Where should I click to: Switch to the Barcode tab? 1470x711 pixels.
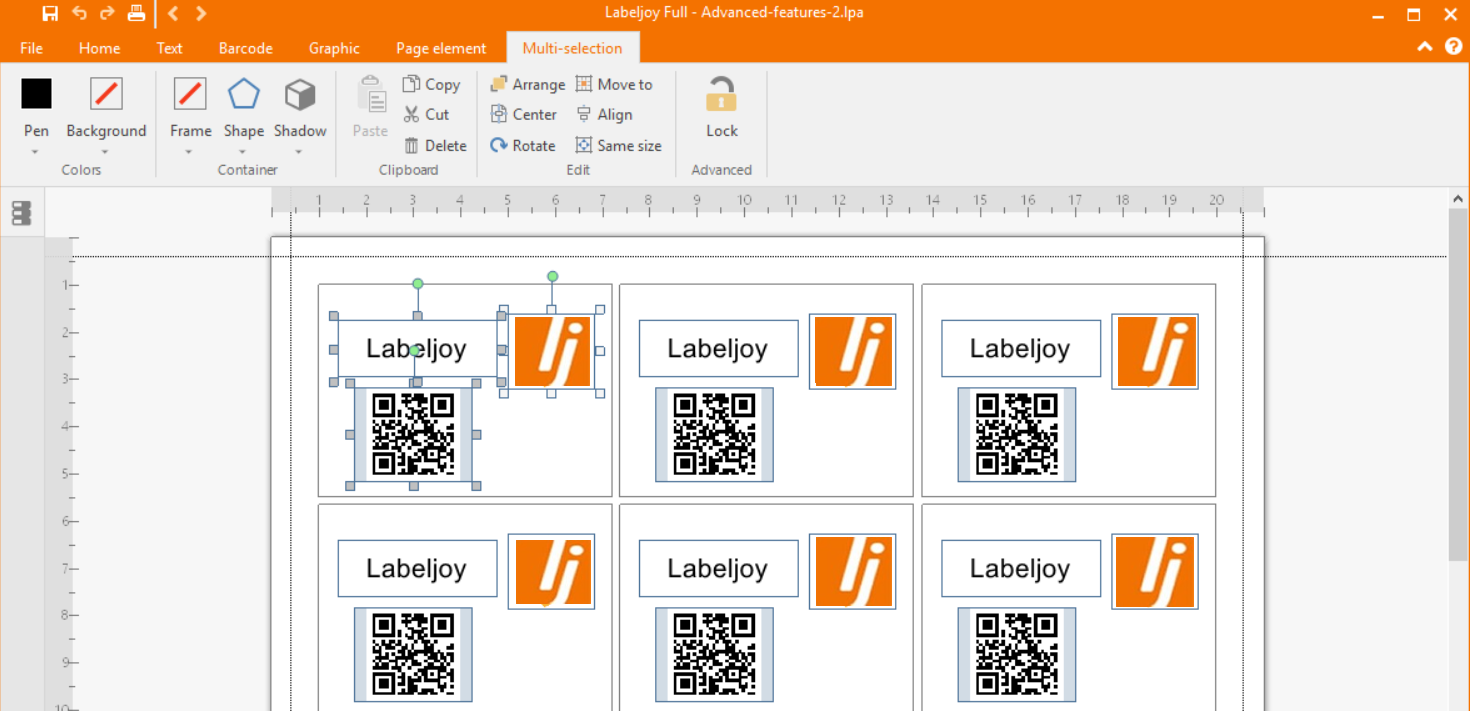tap(245, 48)
